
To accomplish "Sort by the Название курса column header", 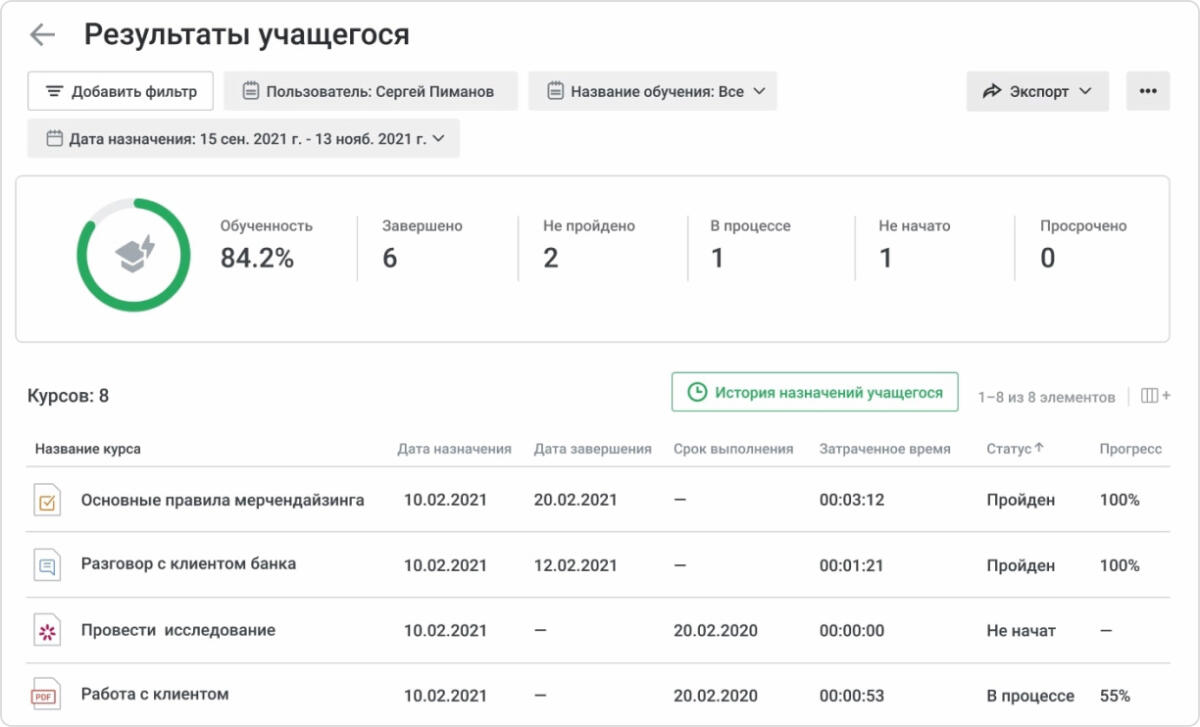I will point(88,449).
